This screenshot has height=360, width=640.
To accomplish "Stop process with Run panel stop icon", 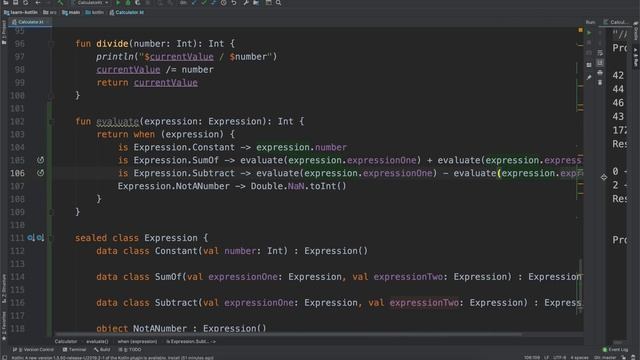I will coord(589,42).
